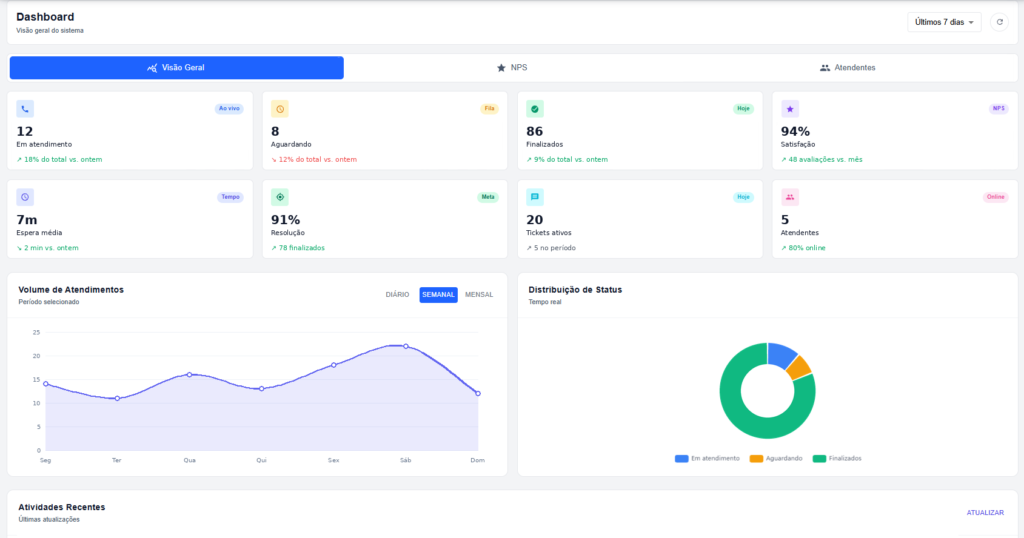The width and height of the screenshot is (1024, 538).
Task: Click the purple star icon on Satisfação card
Action: 790,109
